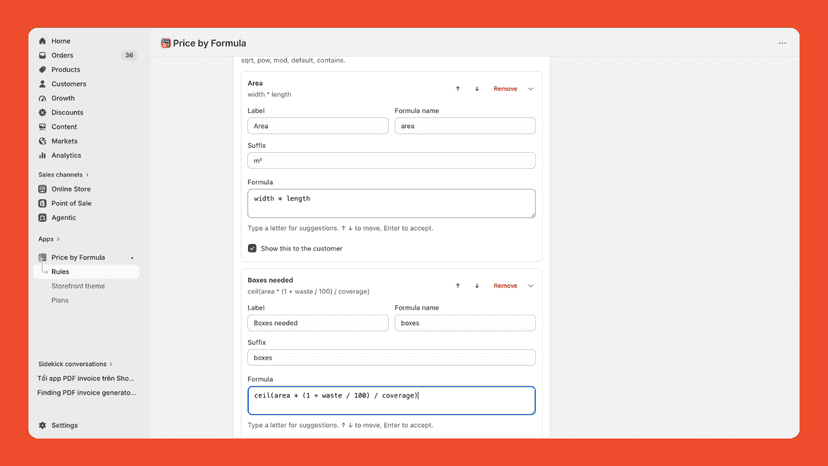
Task: Open Finding PDF invoice generator conversation
Action: tap(87, 393)
